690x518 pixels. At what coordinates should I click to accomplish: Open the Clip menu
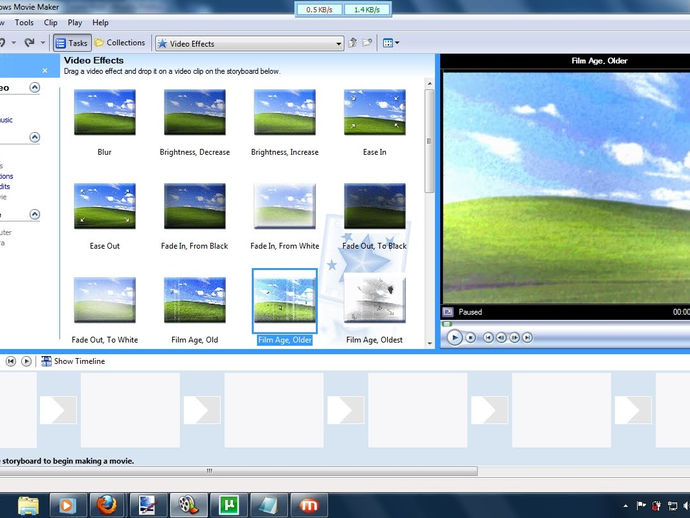tap(51, 22)
